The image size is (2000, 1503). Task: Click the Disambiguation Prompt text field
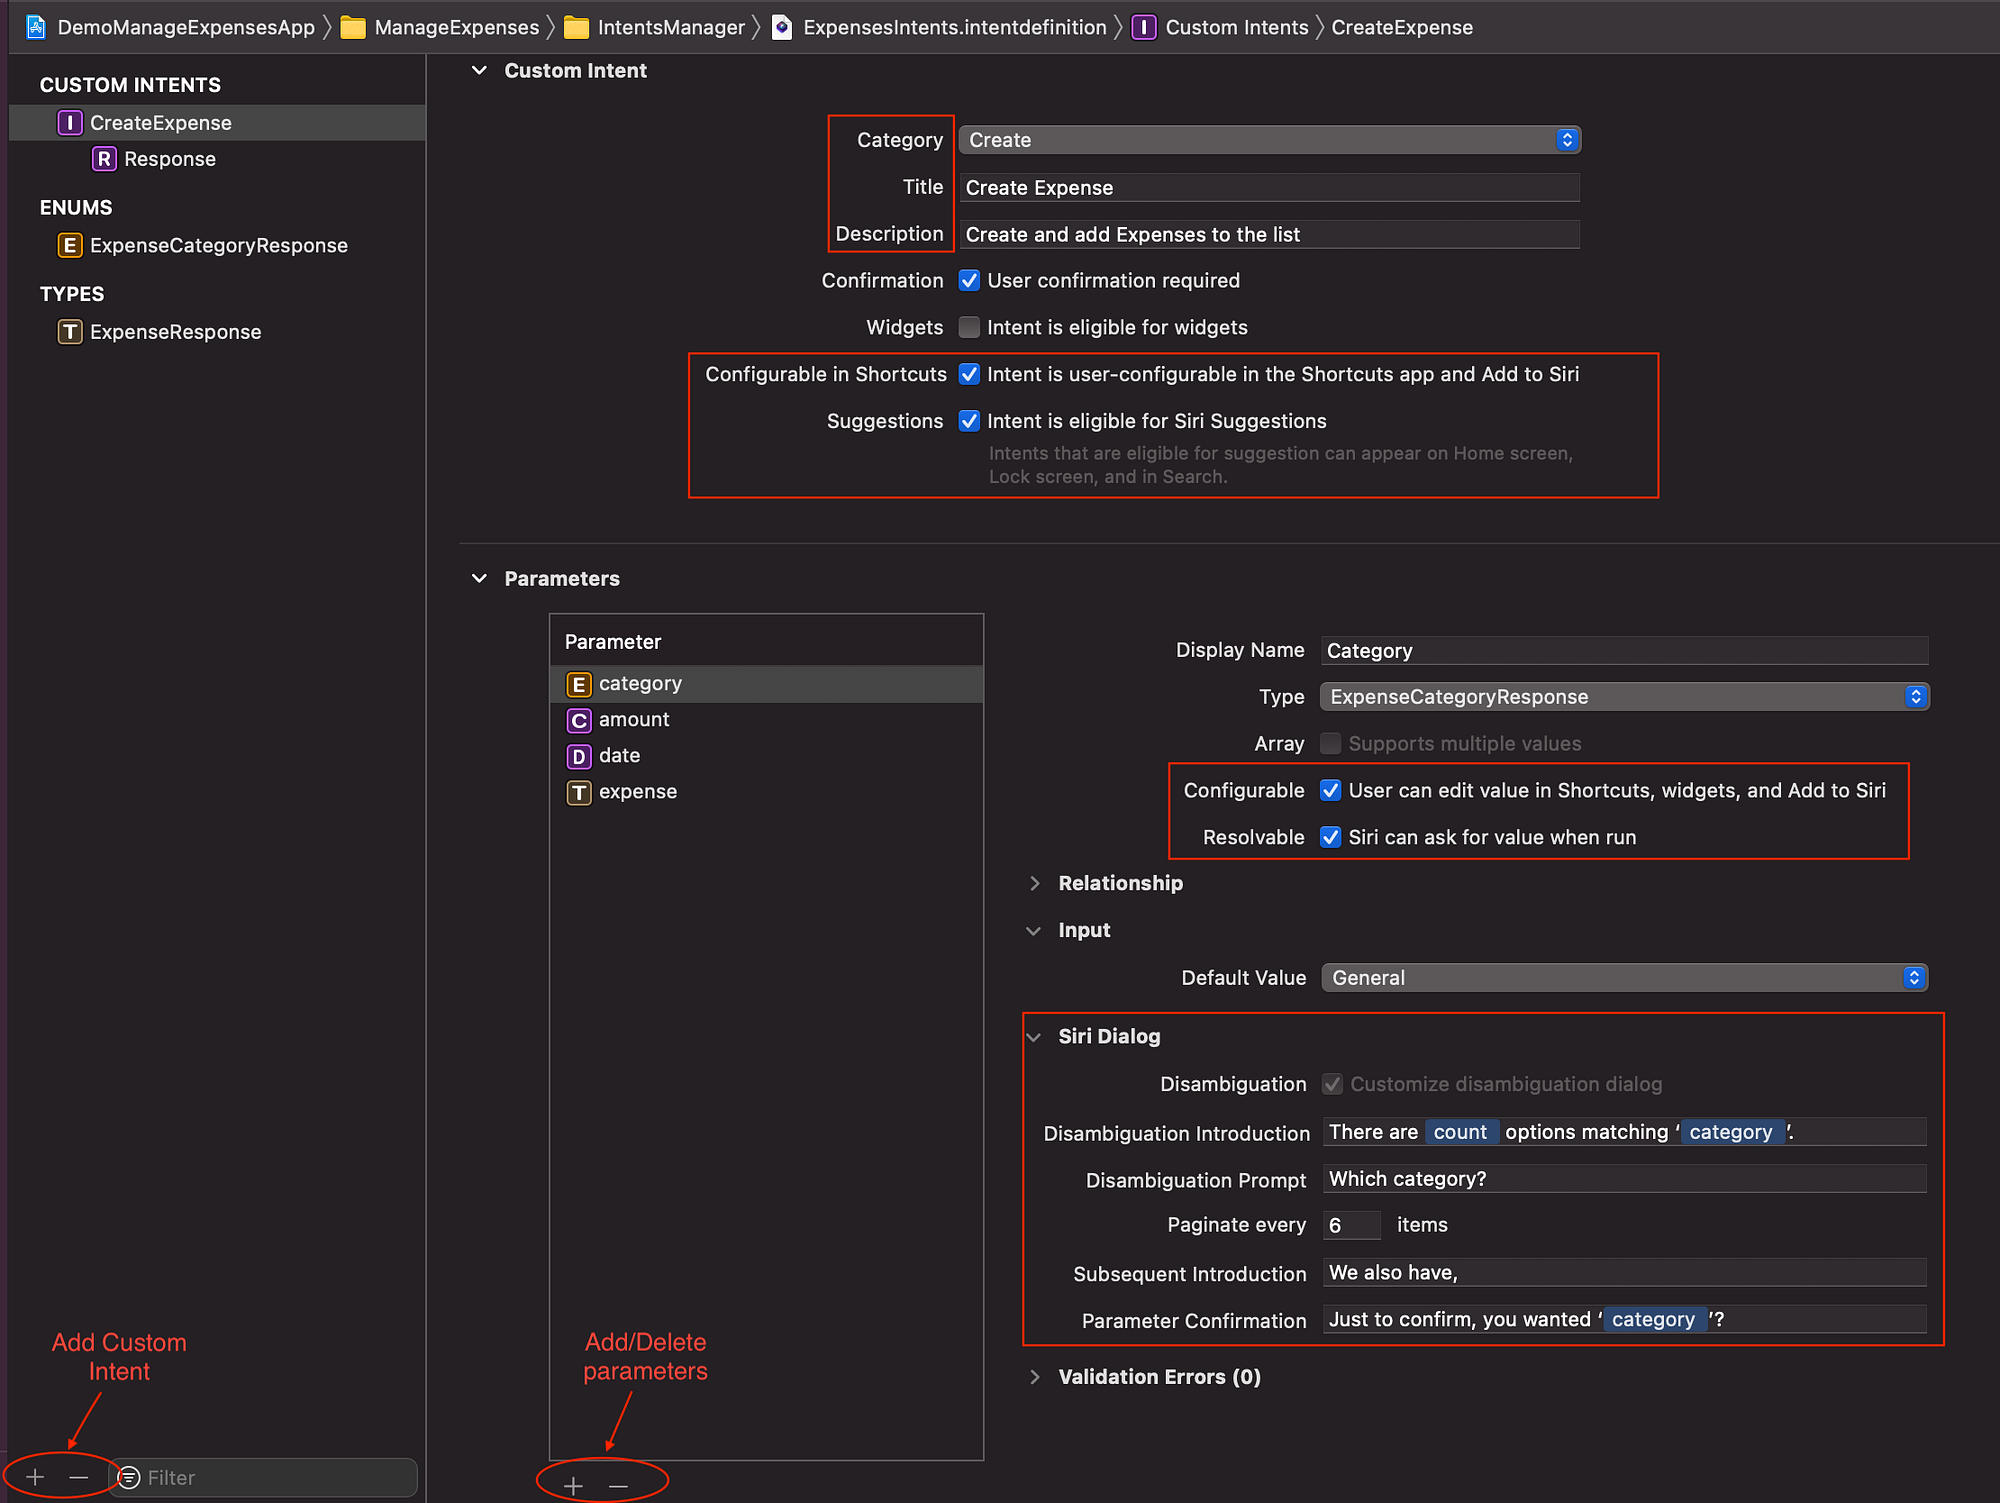1623,1179
